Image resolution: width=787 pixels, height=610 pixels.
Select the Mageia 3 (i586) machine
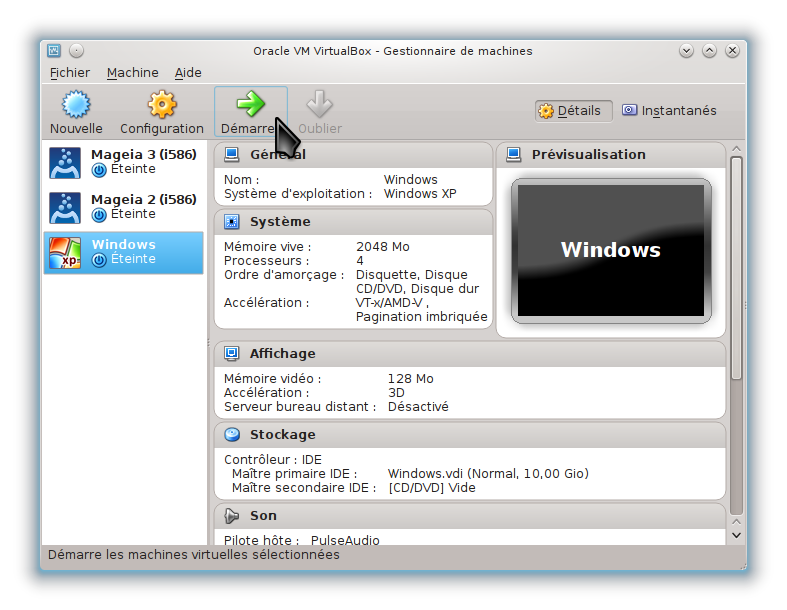pos(123,162)
